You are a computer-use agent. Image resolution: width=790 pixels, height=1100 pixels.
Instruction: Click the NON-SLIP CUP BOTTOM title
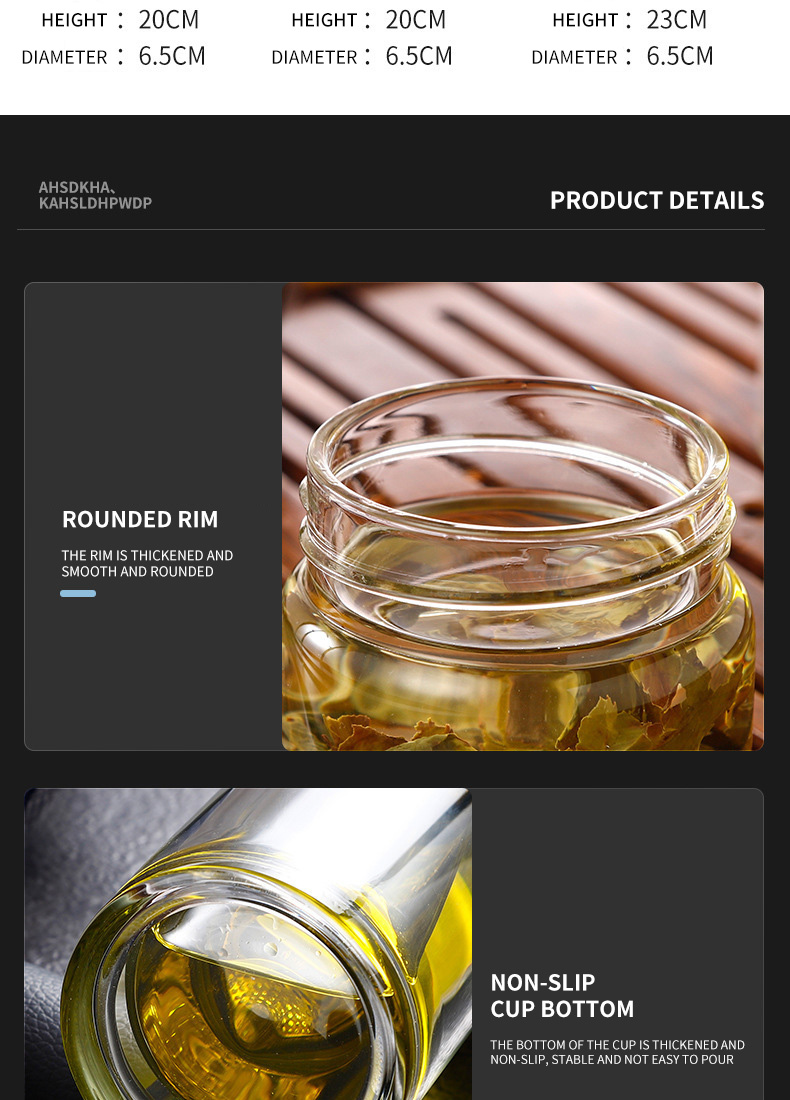(x=562, y=995)
